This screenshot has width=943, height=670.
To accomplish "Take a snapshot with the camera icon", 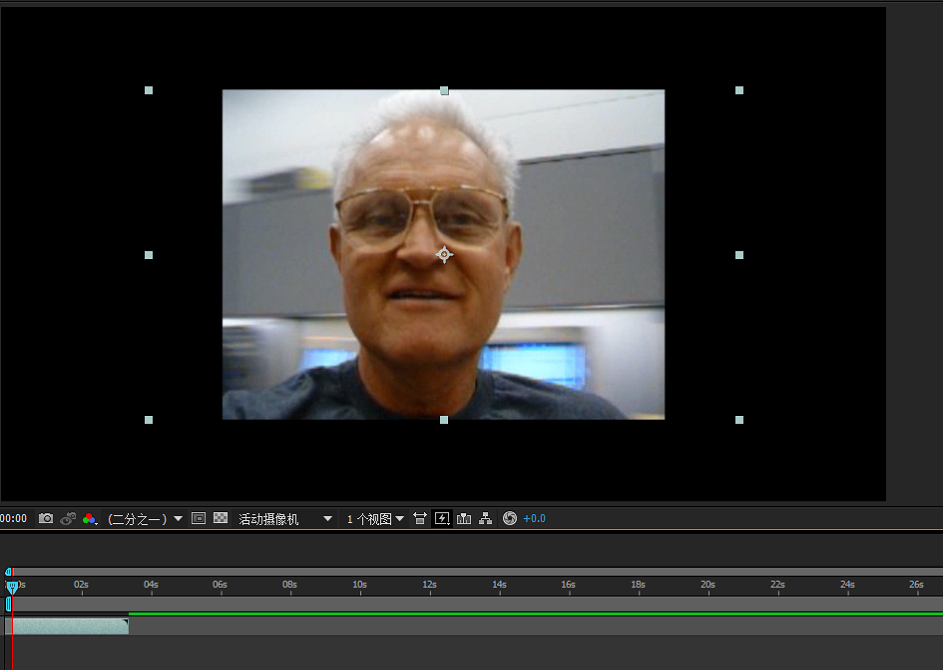I will [46, 518].
